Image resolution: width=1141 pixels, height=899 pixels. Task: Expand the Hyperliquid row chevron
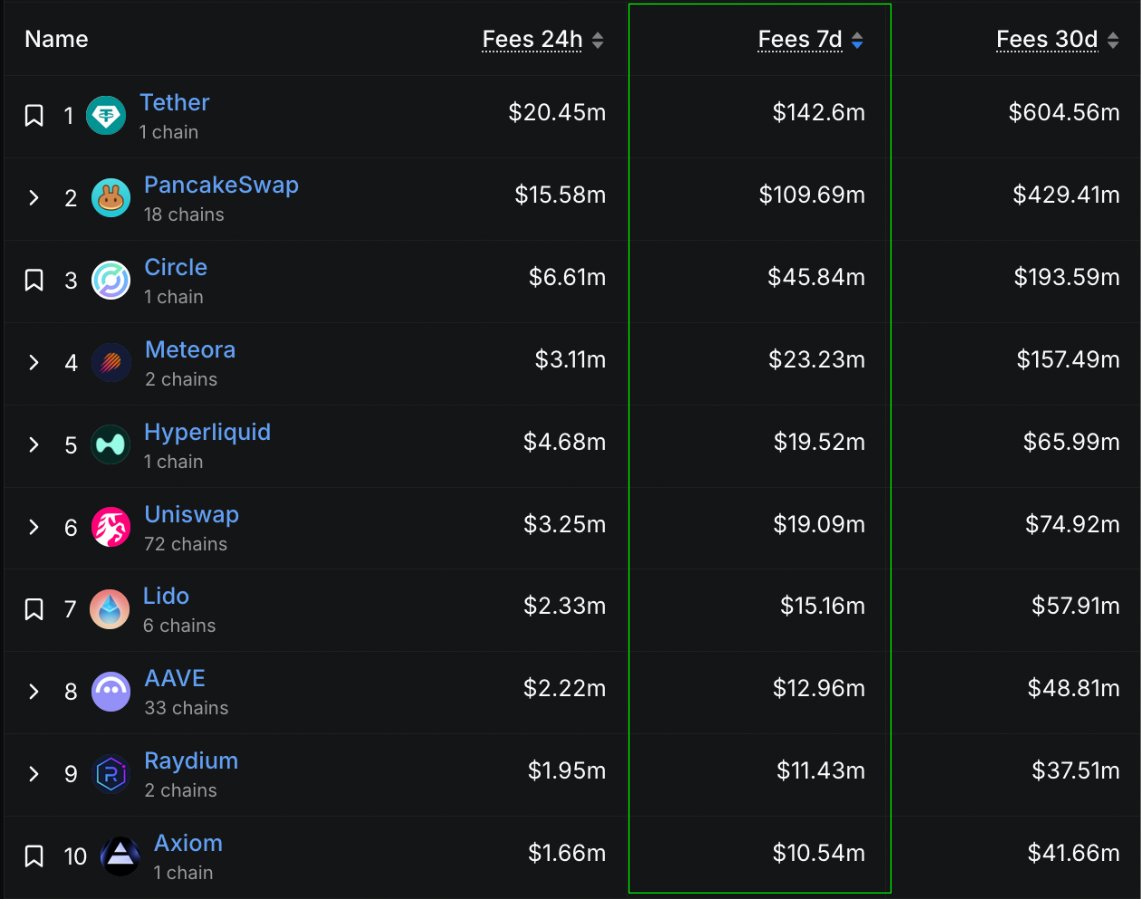tap(33, 444)
